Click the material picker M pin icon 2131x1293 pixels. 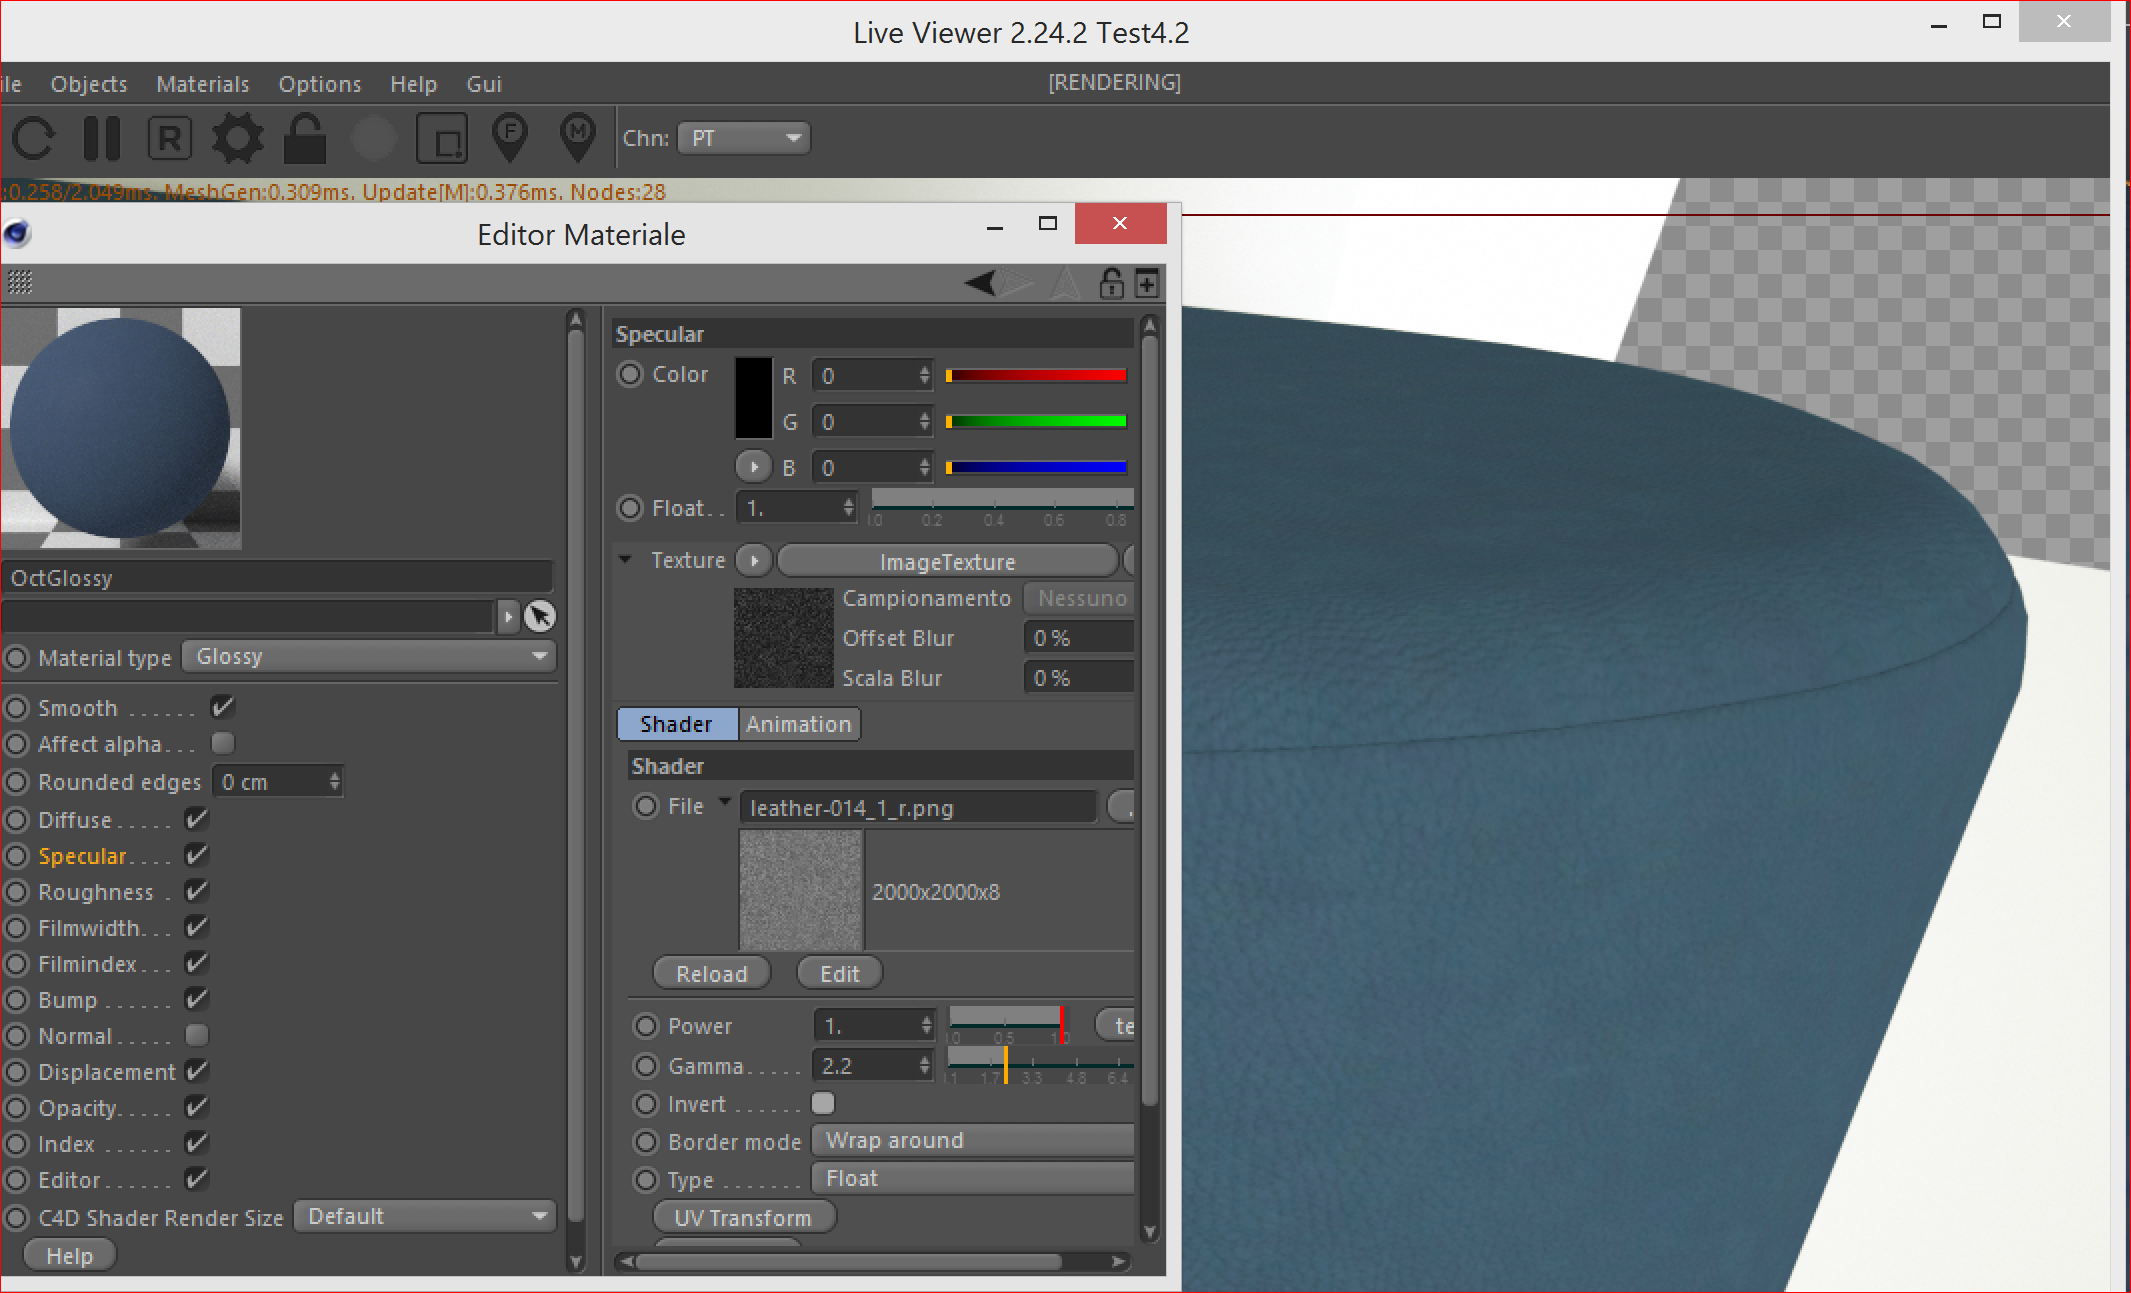tap(578, 136)
